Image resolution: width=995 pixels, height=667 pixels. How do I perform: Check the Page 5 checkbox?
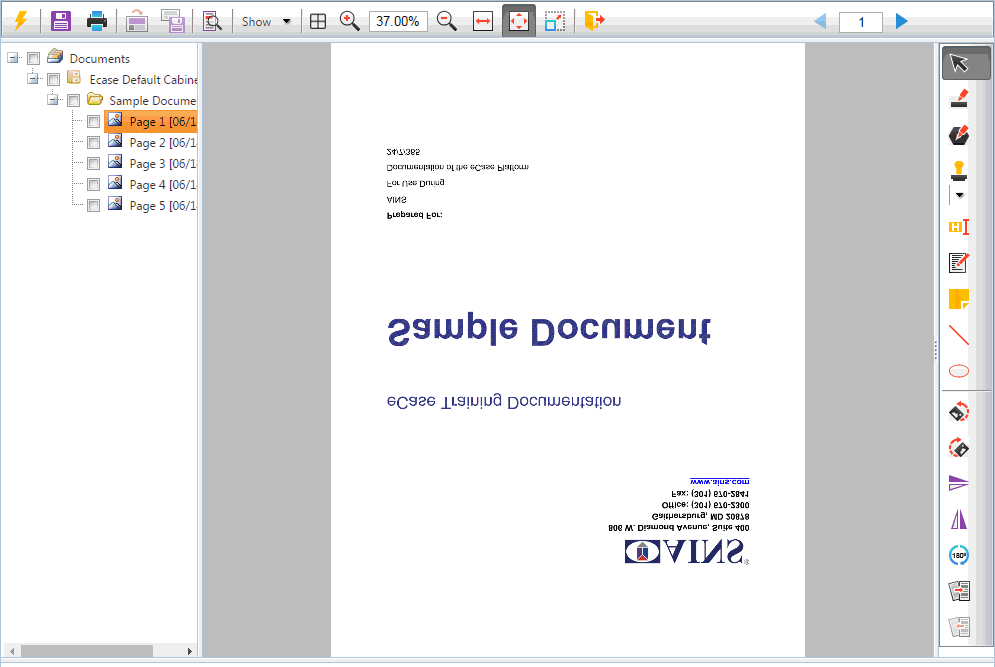pos(93,206)
